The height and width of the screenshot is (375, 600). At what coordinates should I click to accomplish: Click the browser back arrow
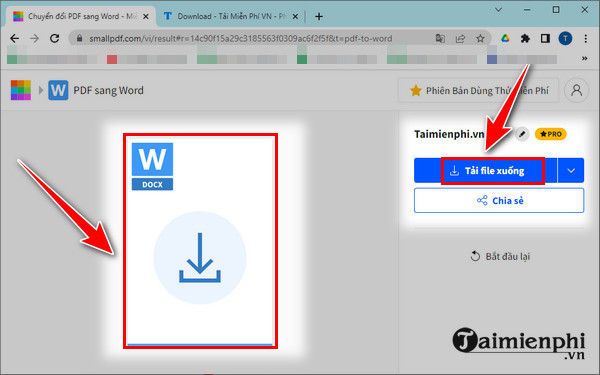click(x=15, y=38)
